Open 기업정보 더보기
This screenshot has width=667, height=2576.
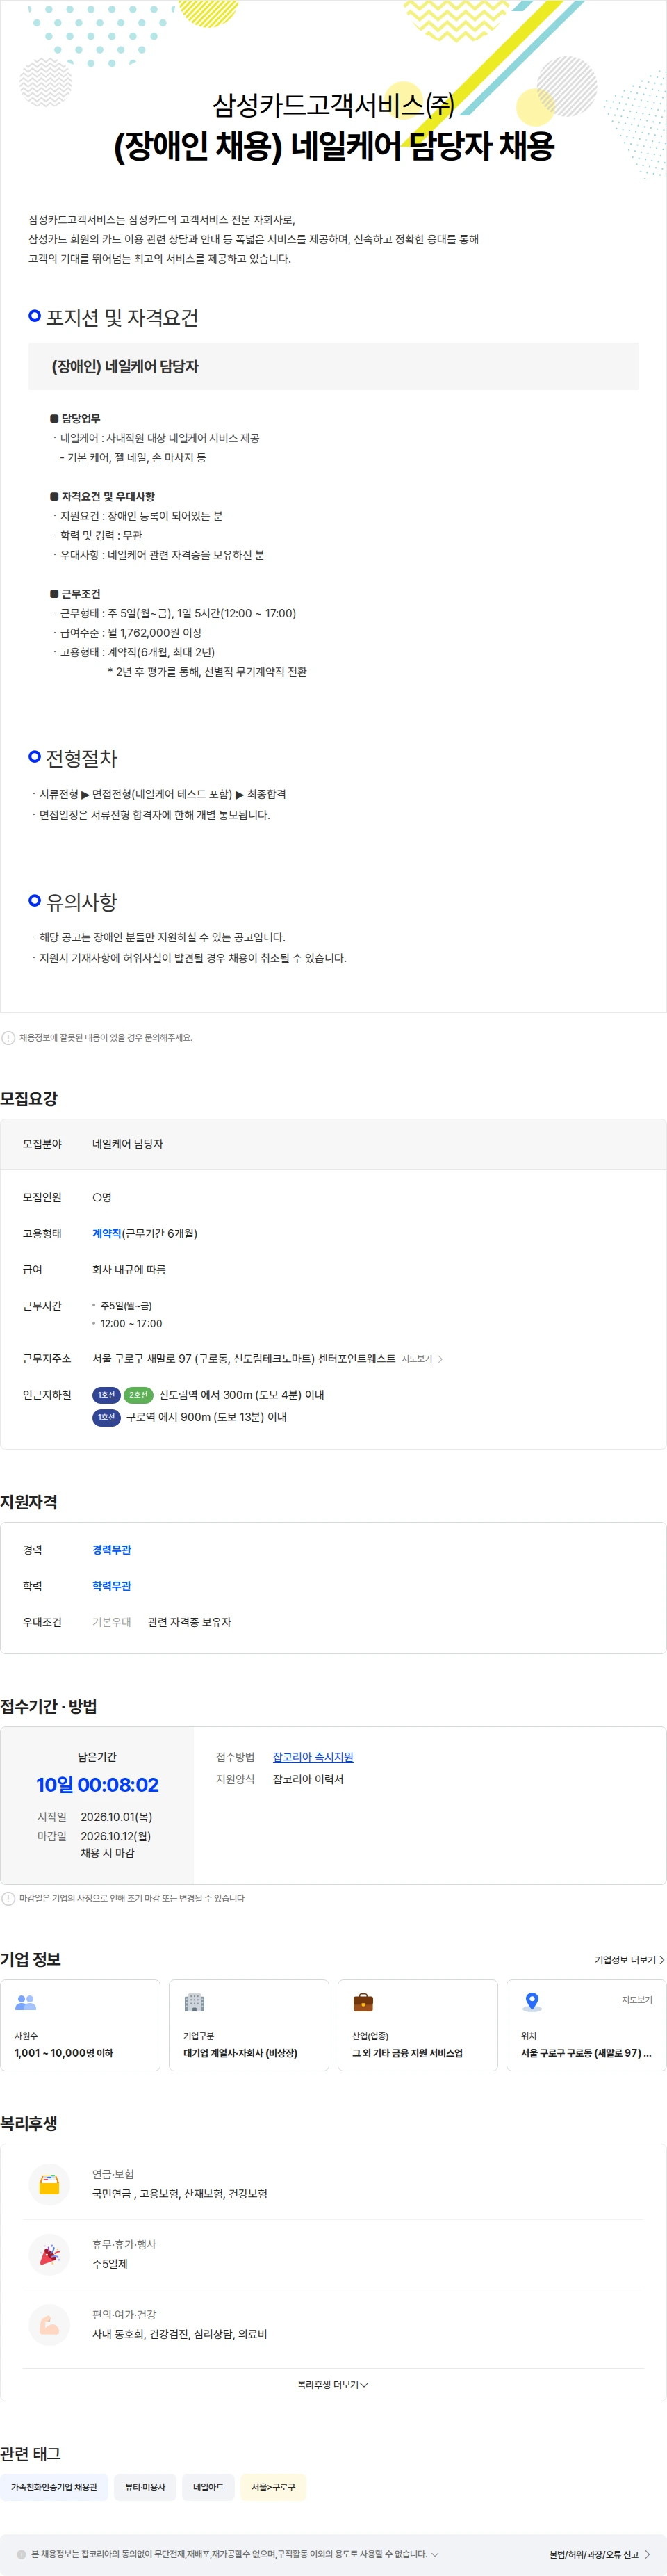(x=629, y=1960)
